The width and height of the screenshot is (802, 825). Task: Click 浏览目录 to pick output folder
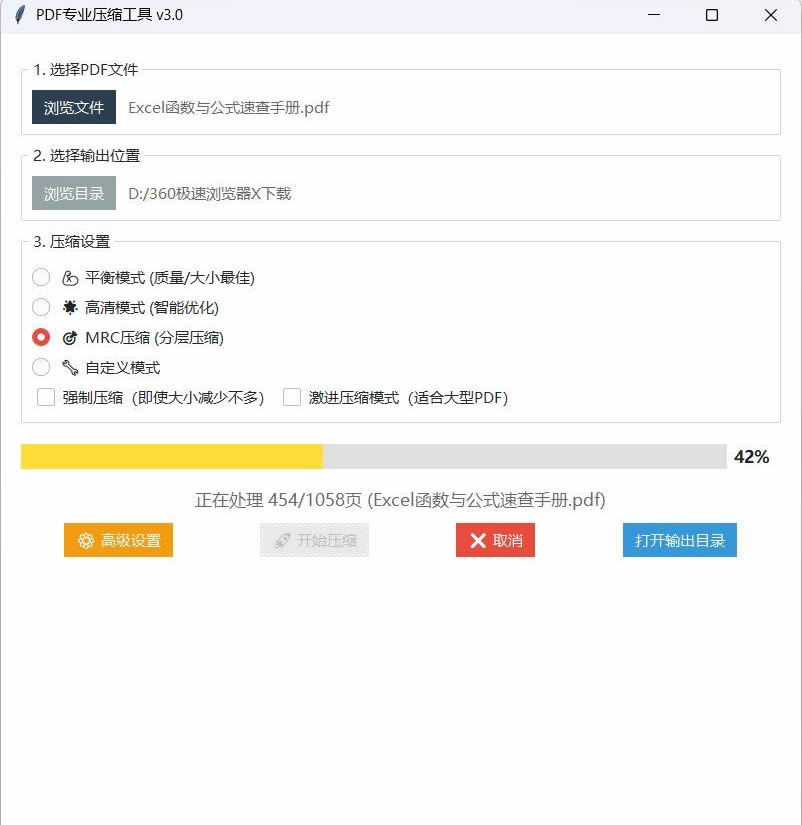(72, 194)
